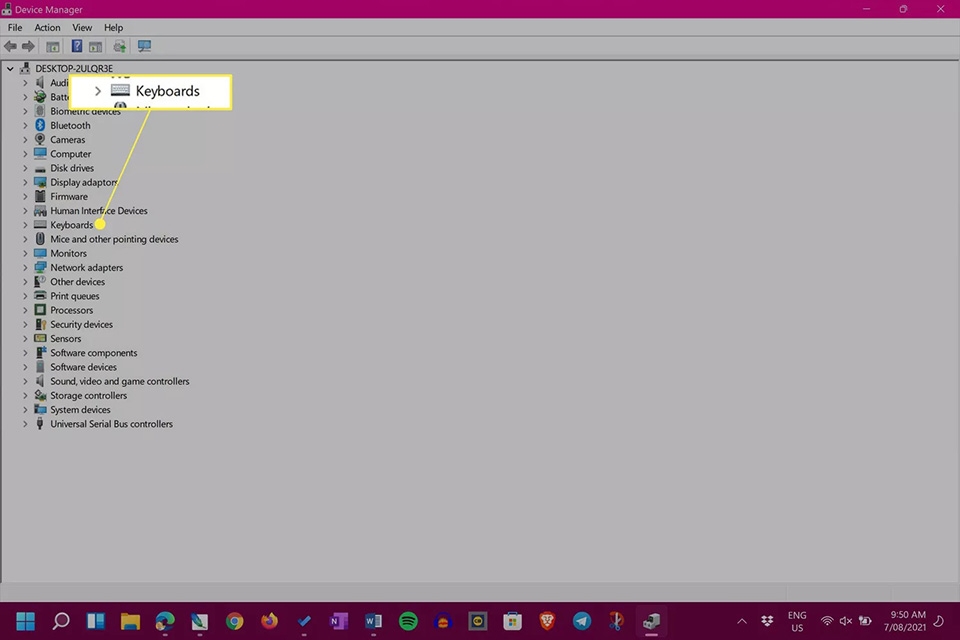Open Telegram from the taskbar
The width and height of the screenshot is (960, 640).
point(582,622)
